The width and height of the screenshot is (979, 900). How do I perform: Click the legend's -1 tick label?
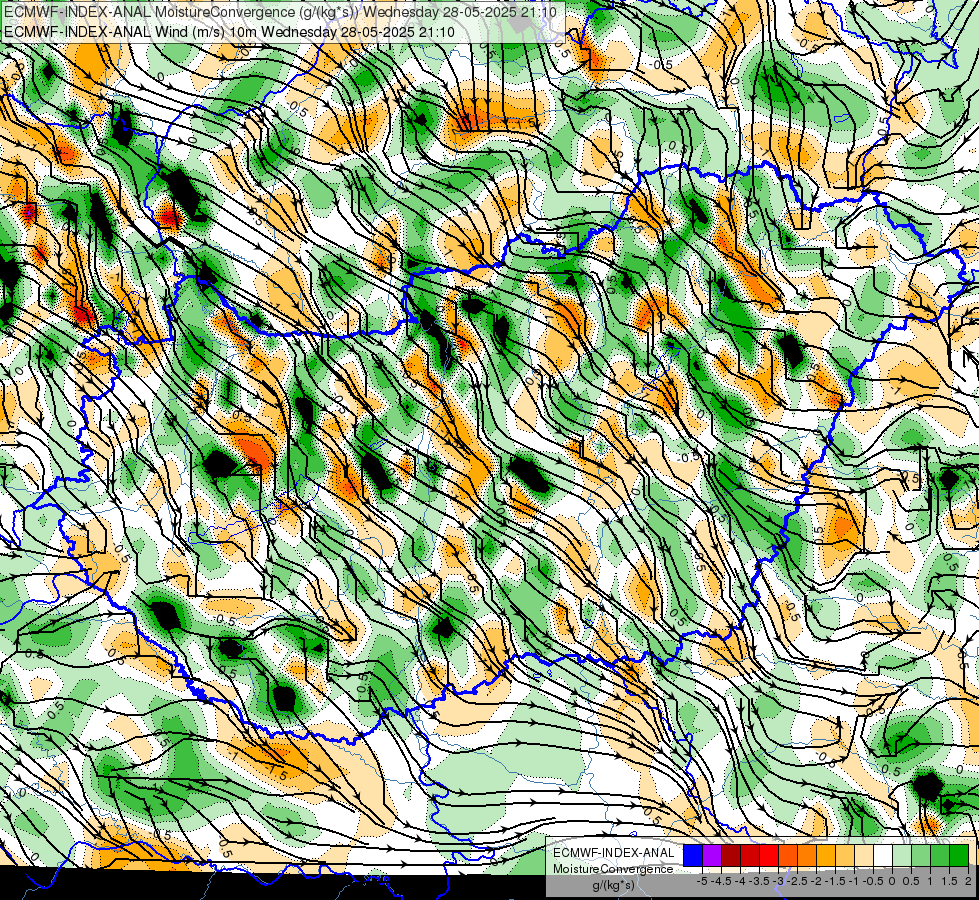(854, 881)
